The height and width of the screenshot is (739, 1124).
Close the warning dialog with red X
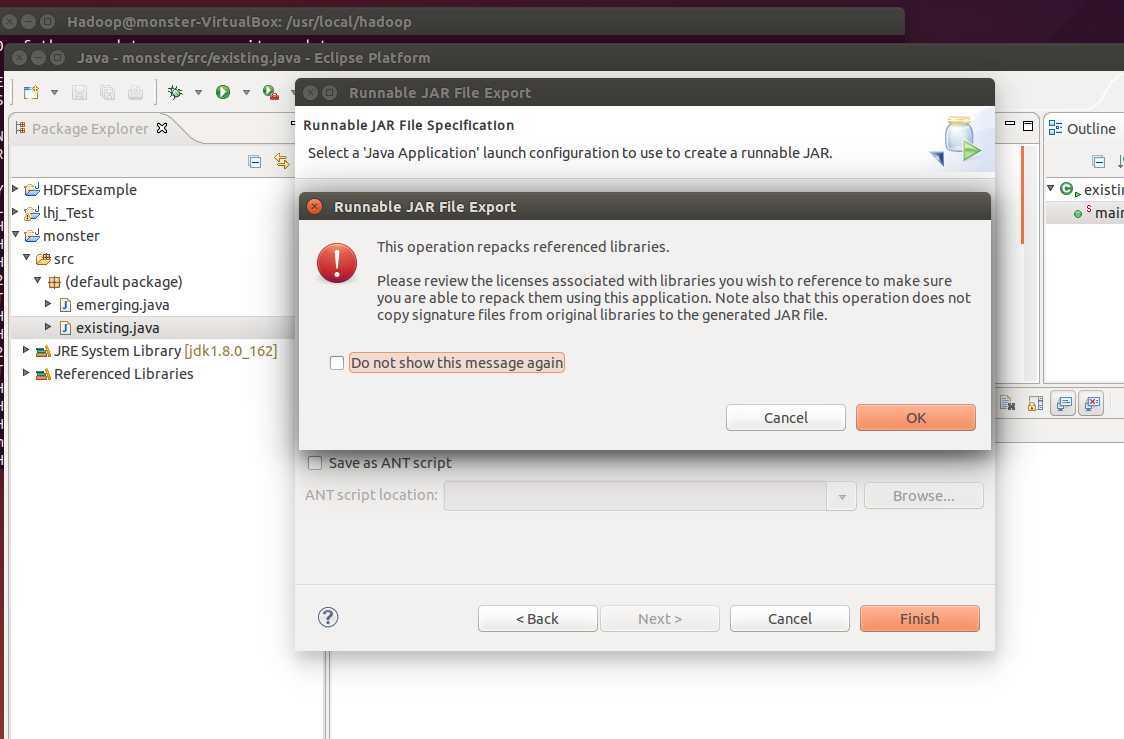[314, 206]
